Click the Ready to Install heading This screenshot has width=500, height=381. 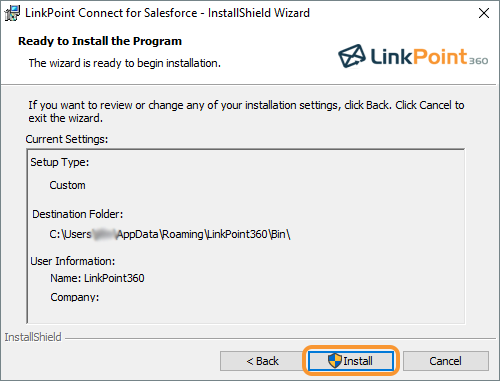[x=100, y=41]
